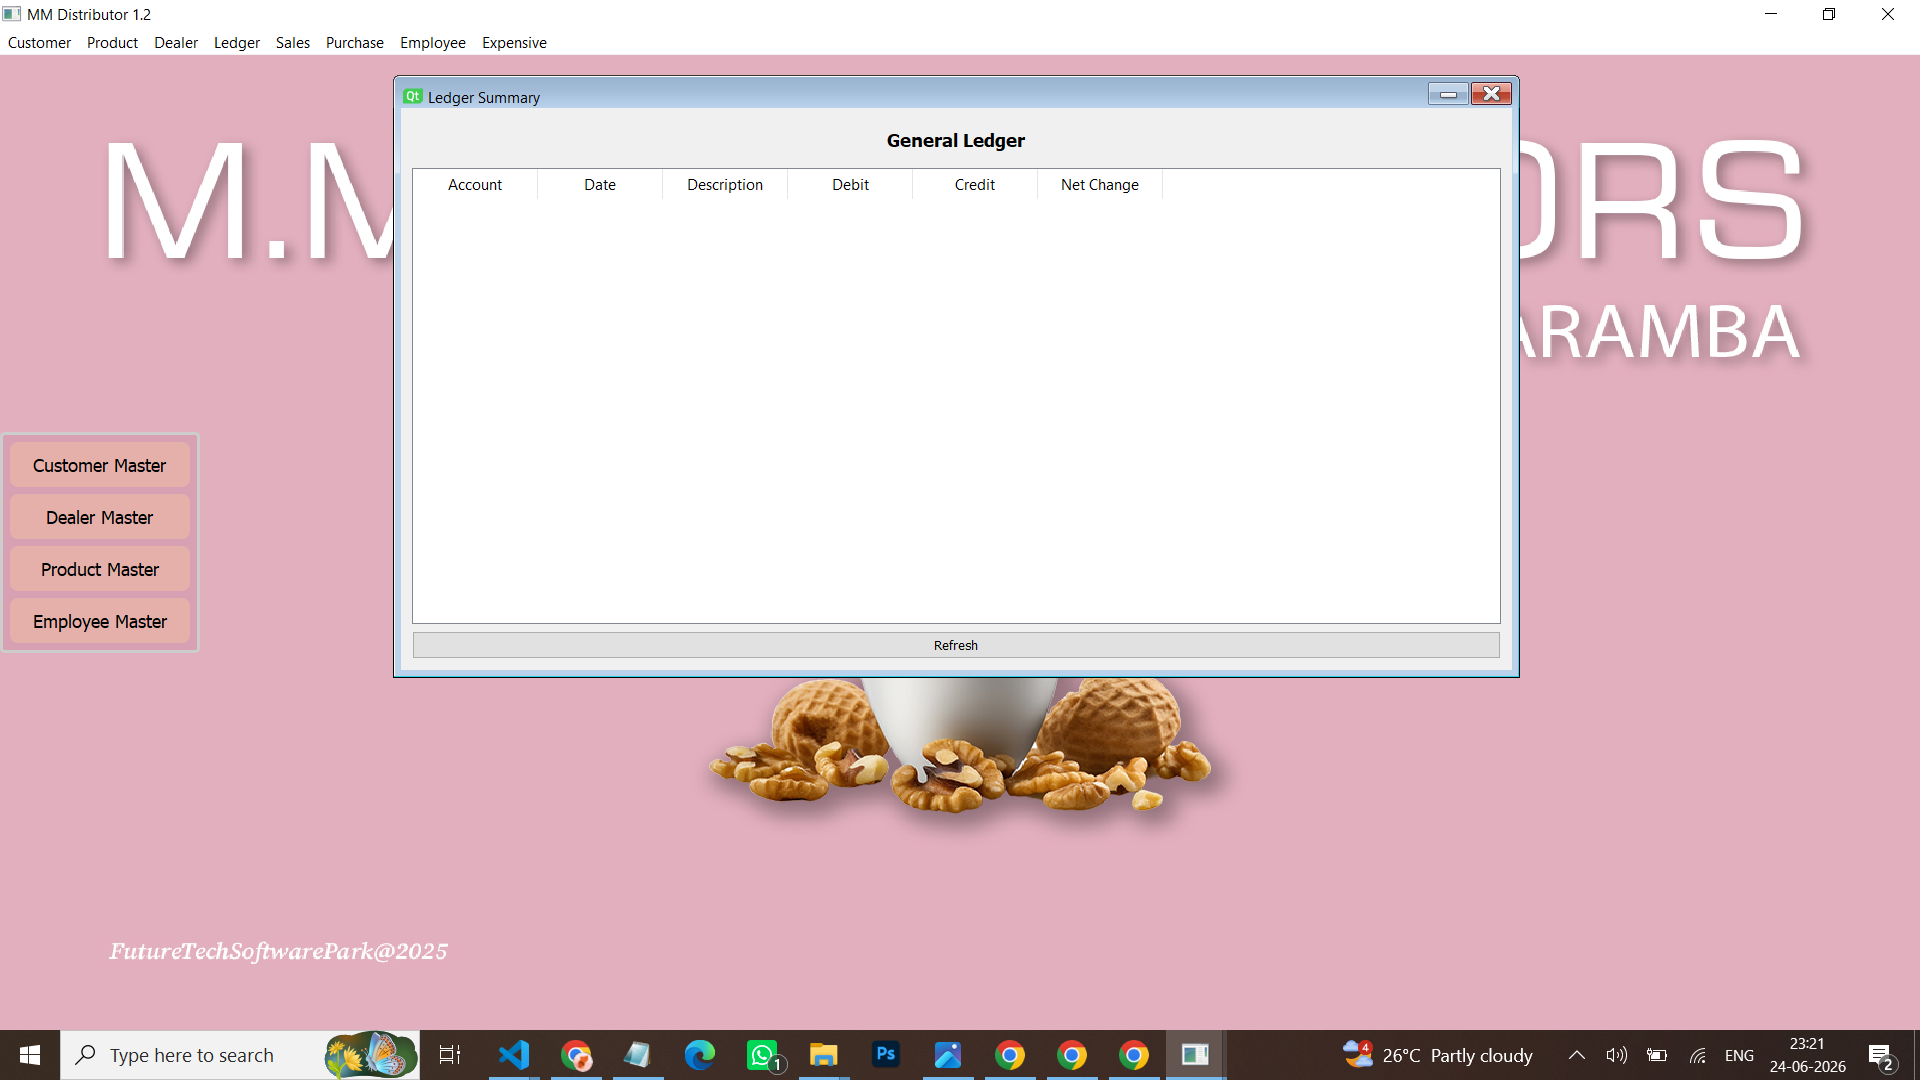Open the Expensive menu
Viewport: 1920px width, 1080px height.
click(514, 43)
